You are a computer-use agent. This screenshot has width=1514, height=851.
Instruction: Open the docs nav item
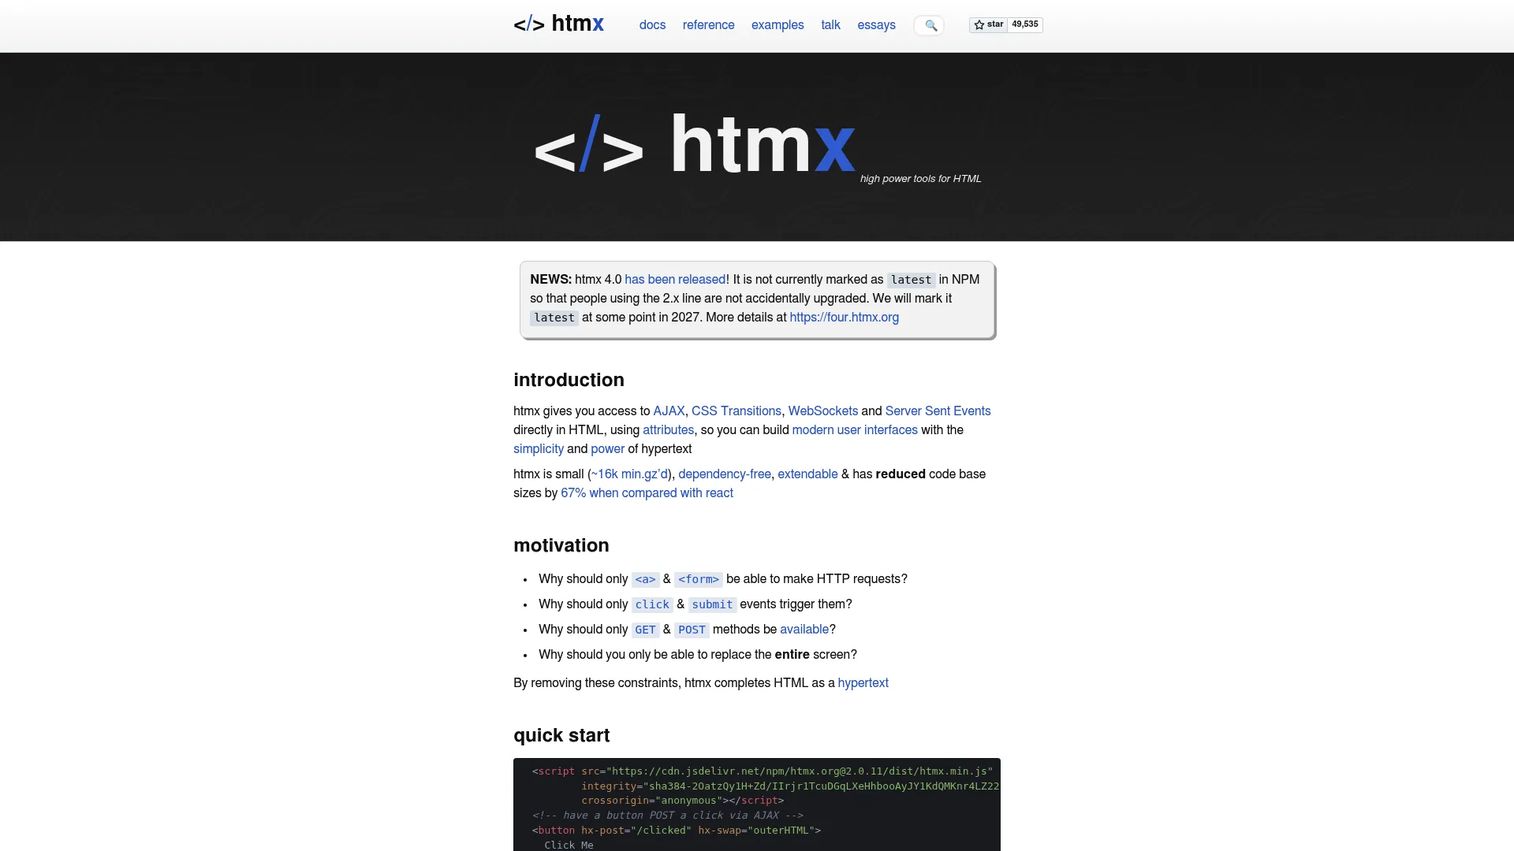tap(652, 25)
